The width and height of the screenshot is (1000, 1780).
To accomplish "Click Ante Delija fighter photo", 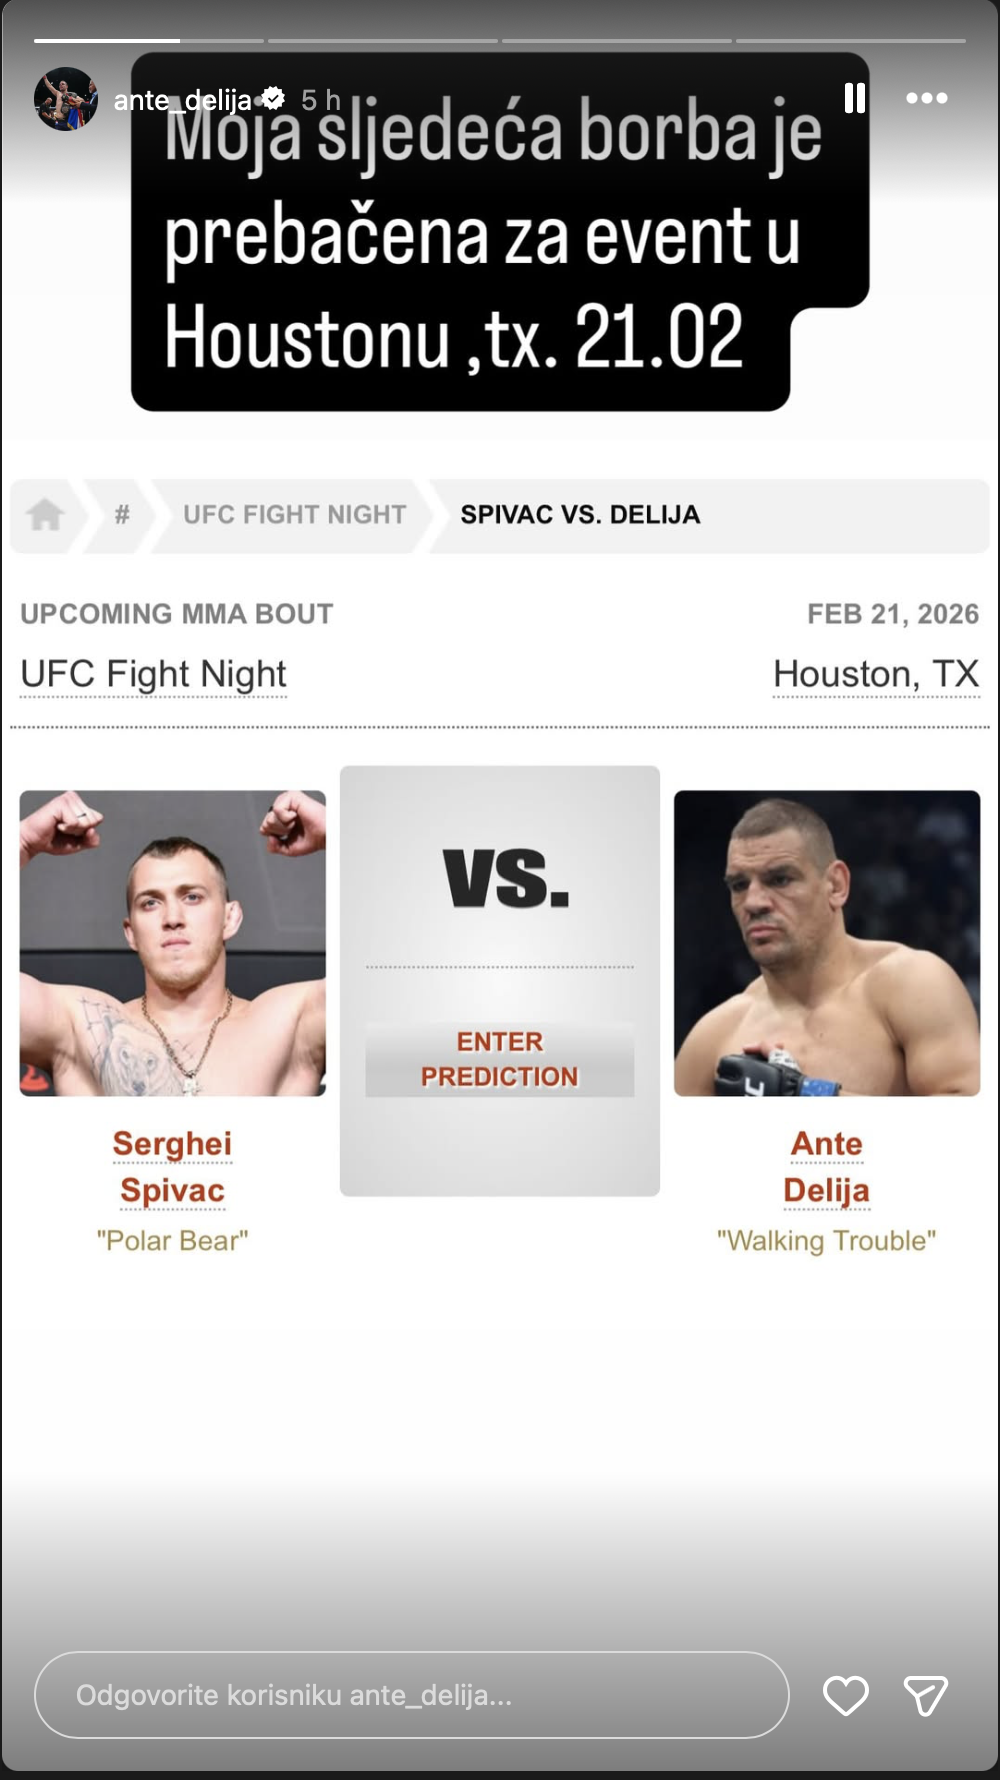I will 826,943.
